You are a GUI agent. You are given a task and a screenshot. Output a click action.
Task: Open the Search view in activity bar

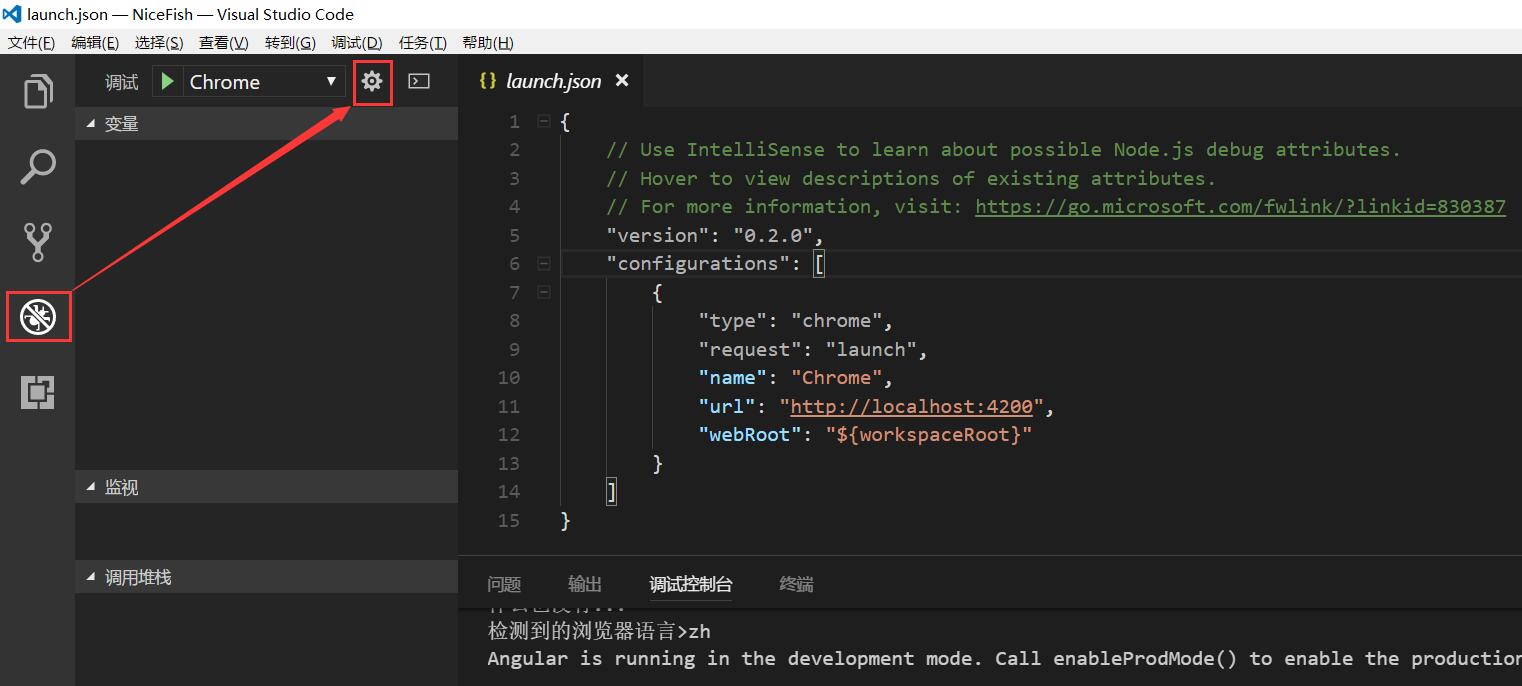click(38, 166)
